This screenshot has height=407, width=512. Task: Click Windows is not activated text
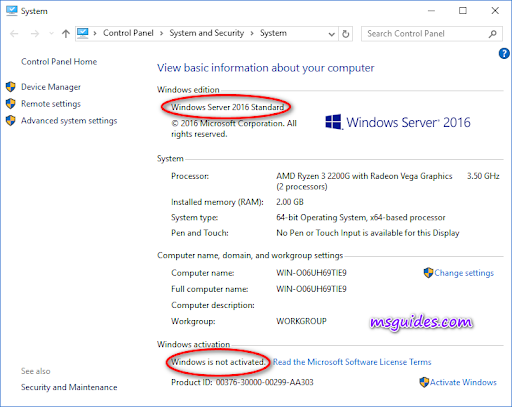218,362
